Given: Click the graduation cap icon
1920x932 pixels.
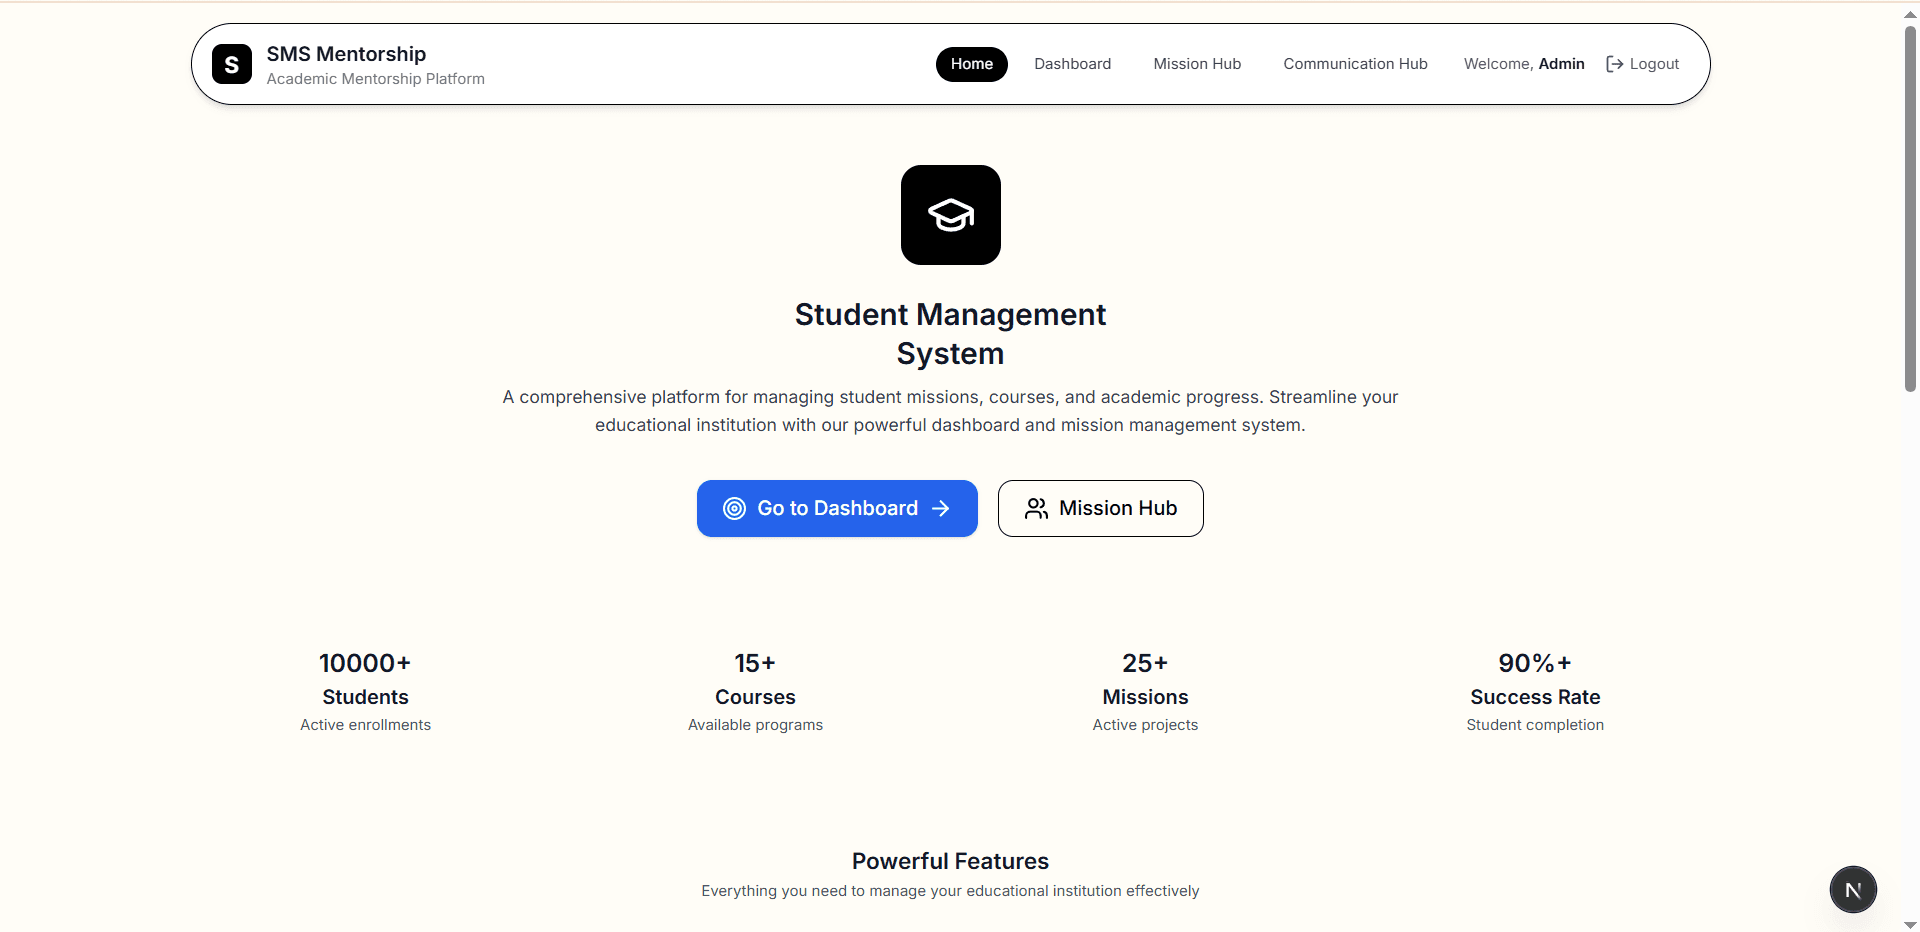Looking at the screenshot, I should point(950,215).
